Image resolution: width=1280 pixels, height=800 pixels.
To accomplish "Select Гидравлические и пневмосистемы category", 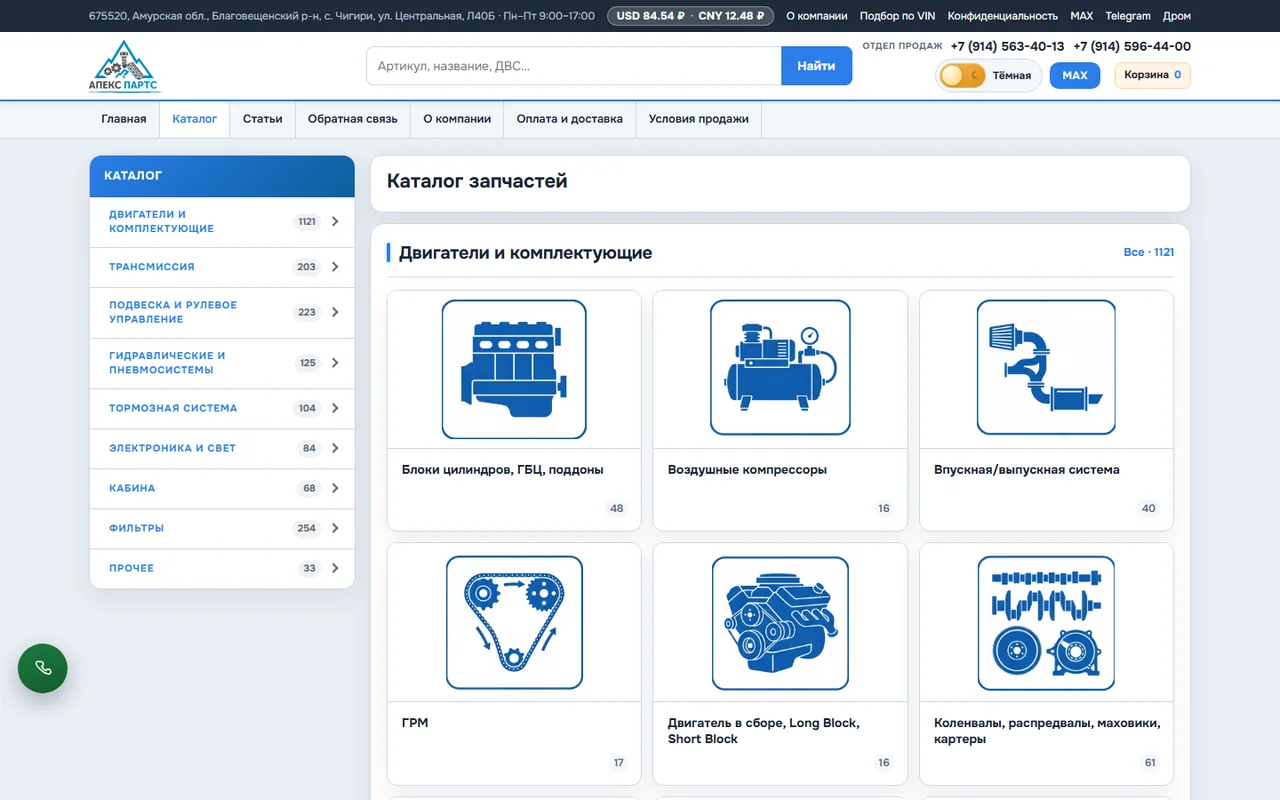I will click(222, 363).
